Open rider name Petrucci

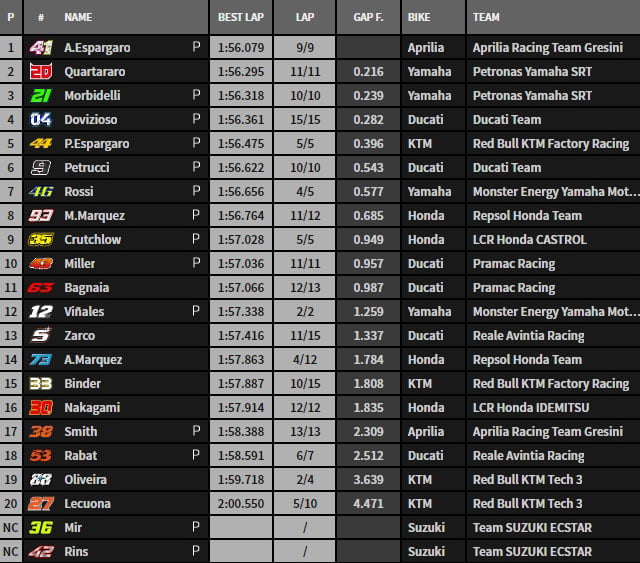88,168
